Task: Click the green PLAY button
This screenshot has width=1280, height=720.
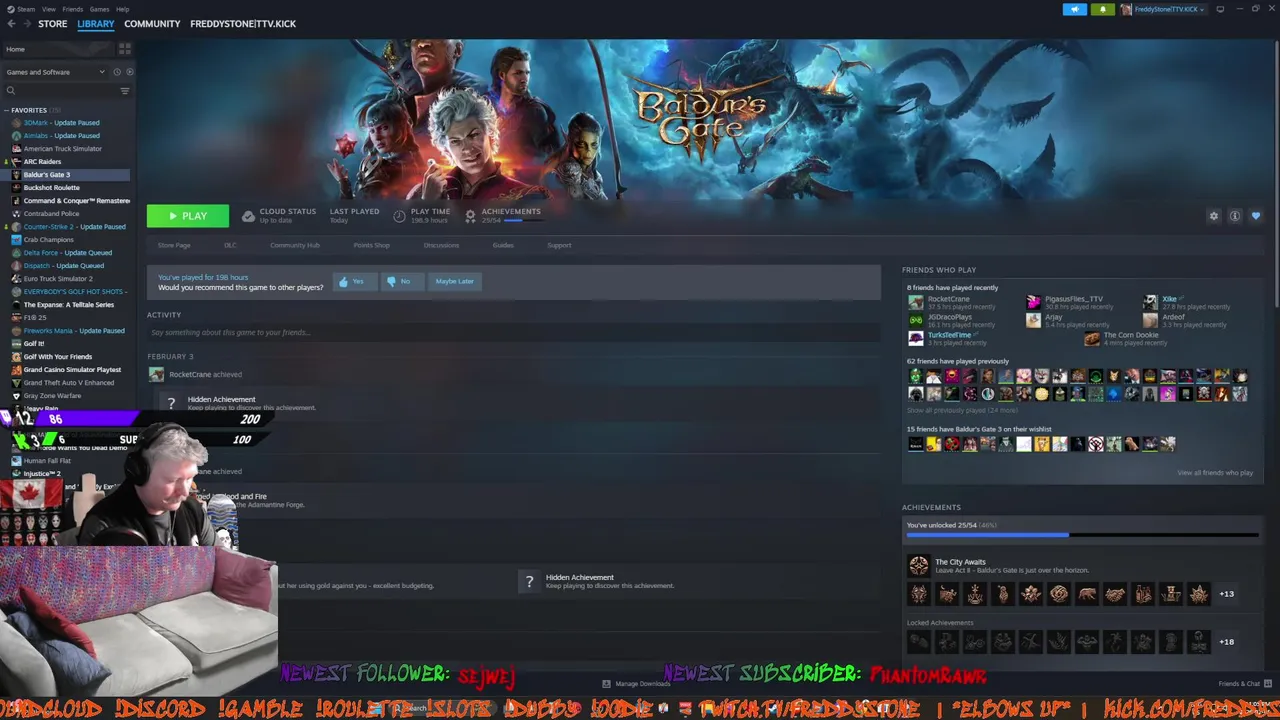Action: click(x=188, y=216)
